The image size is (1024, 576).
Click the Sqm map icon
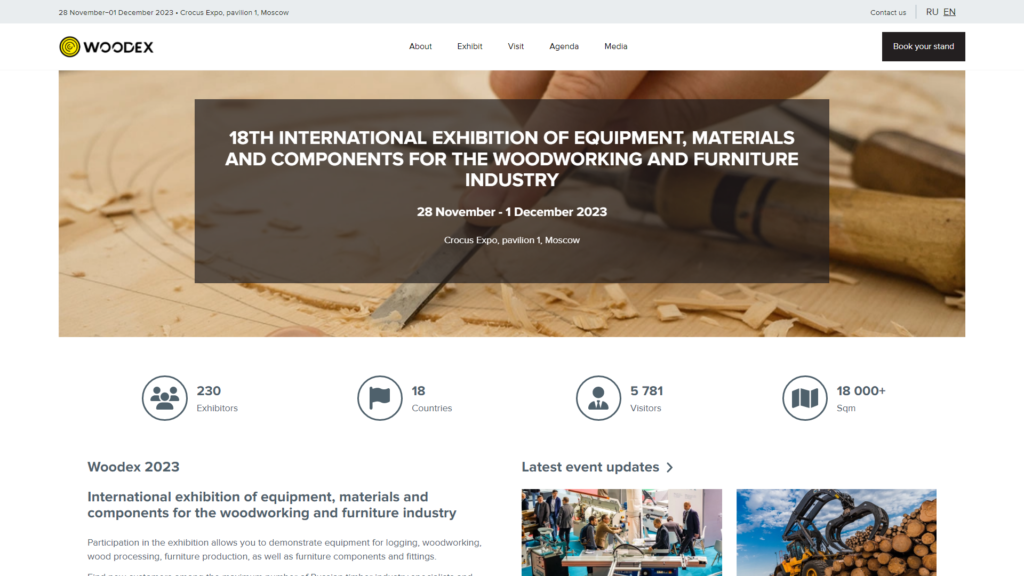click(805, 398)
